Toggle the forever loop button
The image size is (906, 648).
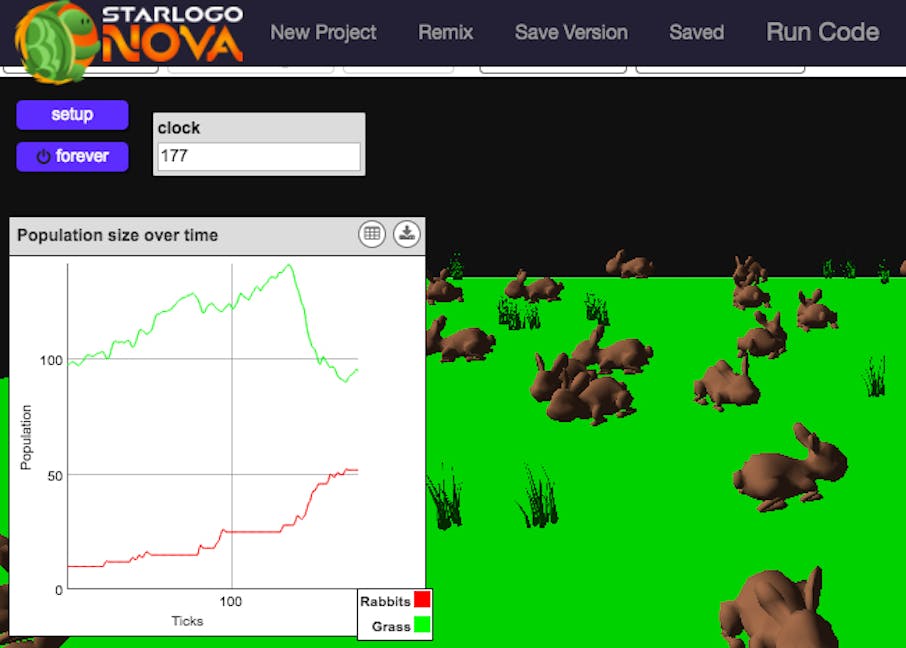[x=72, y=157]
